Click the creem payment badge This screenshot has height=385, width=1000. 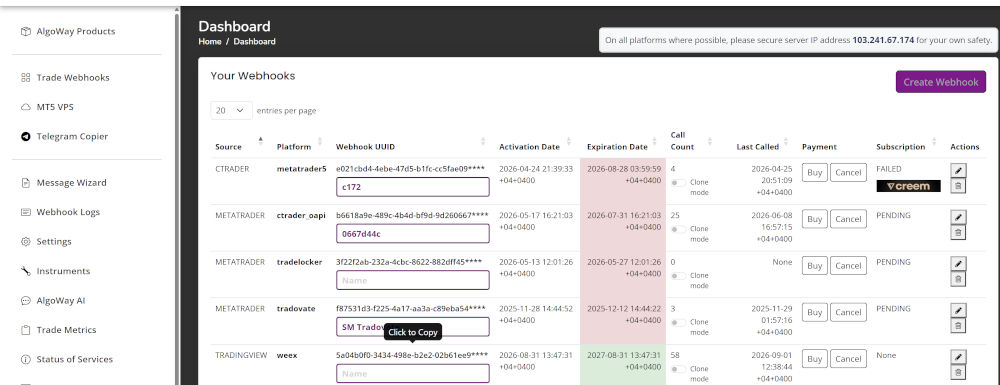pos(908,186)
